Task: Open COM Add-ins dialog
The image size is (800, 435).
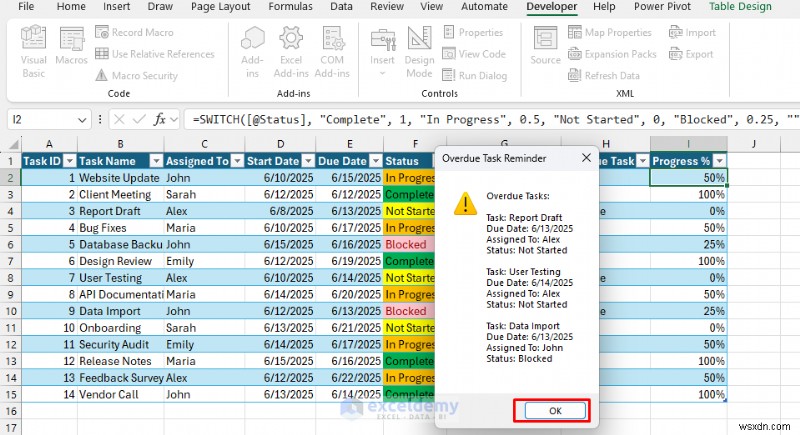Action: tap(332, 52)
